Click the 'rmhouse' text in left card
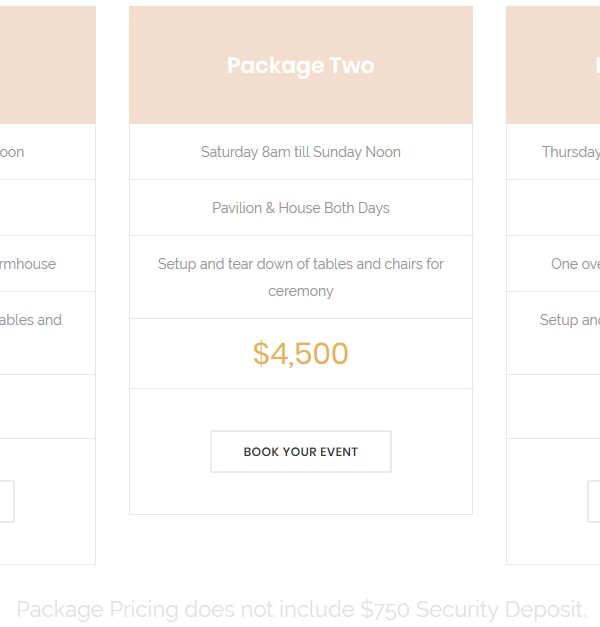Image resolution: width=600 pixels, height=627 pixels. (28, 264)
